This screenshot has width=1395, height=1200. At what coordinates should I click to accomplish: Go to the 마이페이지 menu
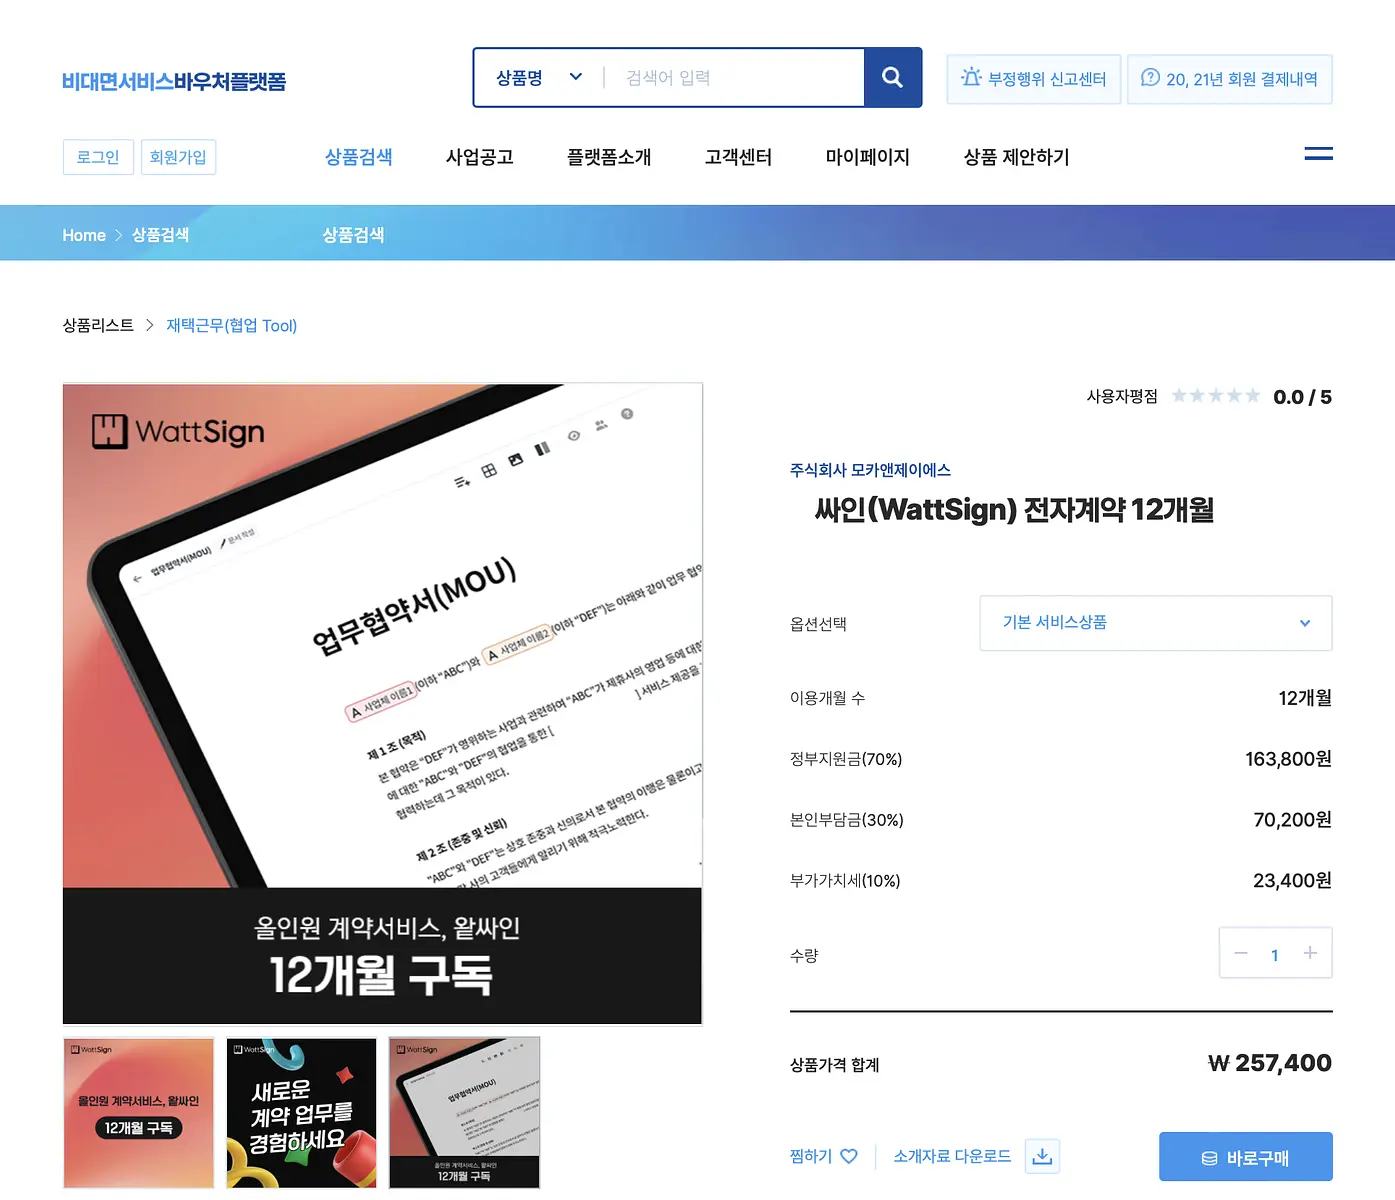[867, 157]
